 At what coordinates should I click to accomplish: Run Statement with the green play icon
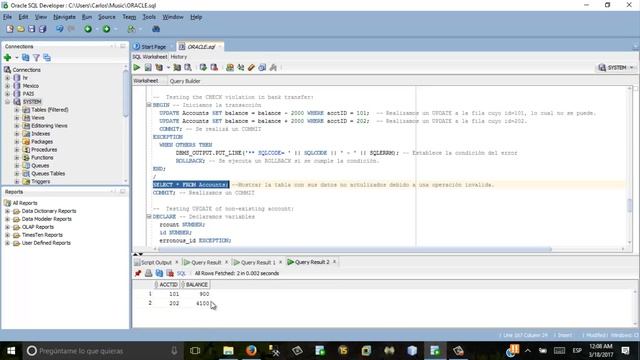(x=137, y=68)
